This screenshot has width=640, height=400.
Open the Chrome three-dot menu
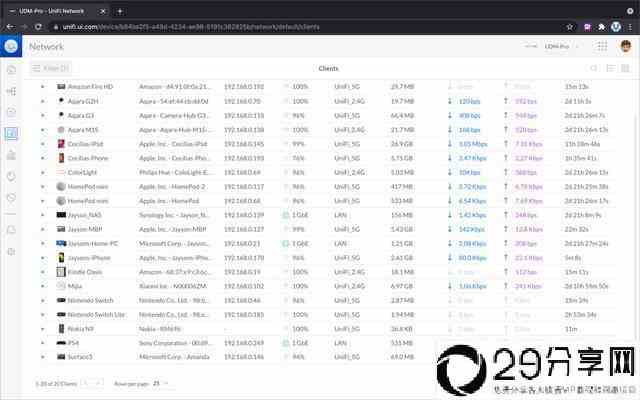click(631, 27)
